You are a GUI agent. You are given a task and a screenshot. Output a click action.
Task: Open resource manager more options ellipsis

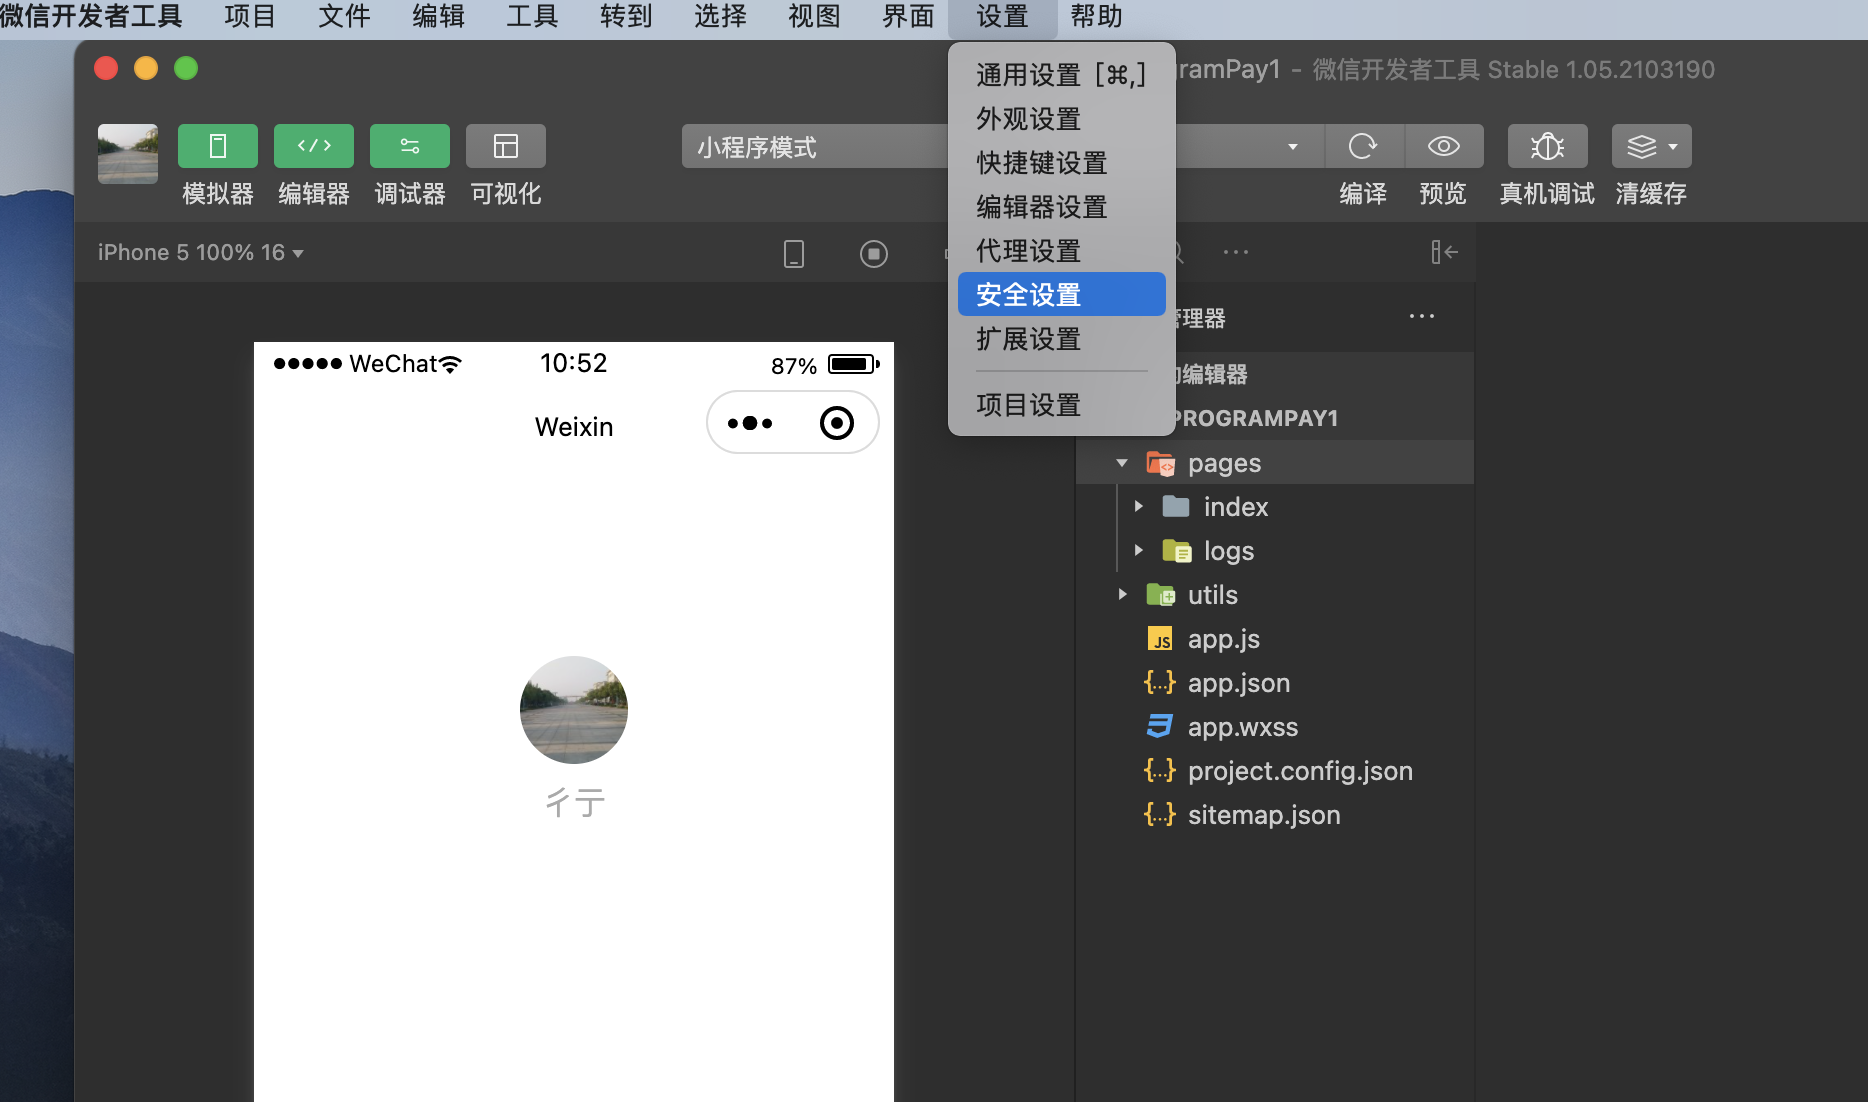(1421, 316)
